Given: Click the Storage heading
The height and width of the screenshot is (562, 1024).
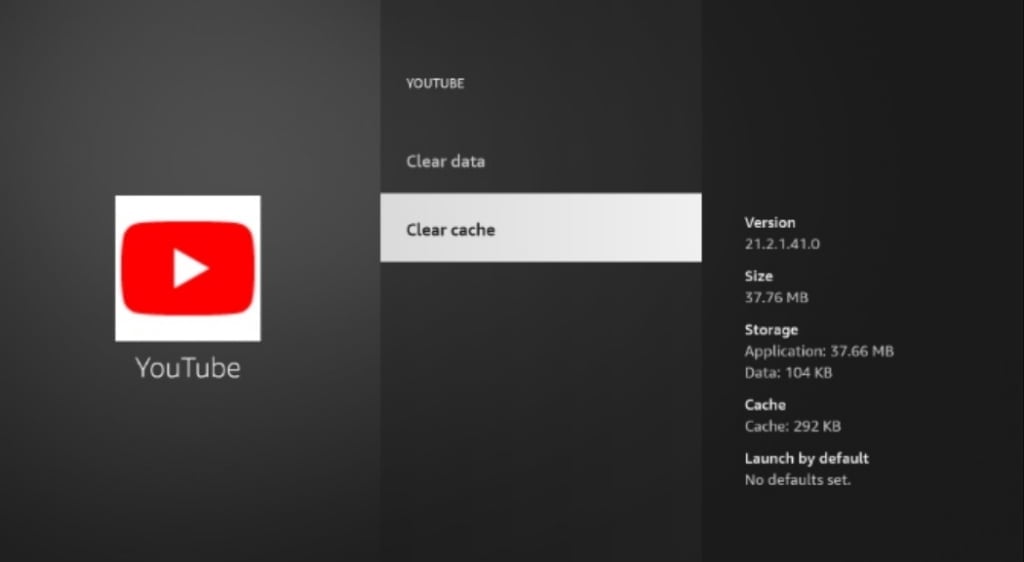Looking at the screenshot, I should coord(771,330).
